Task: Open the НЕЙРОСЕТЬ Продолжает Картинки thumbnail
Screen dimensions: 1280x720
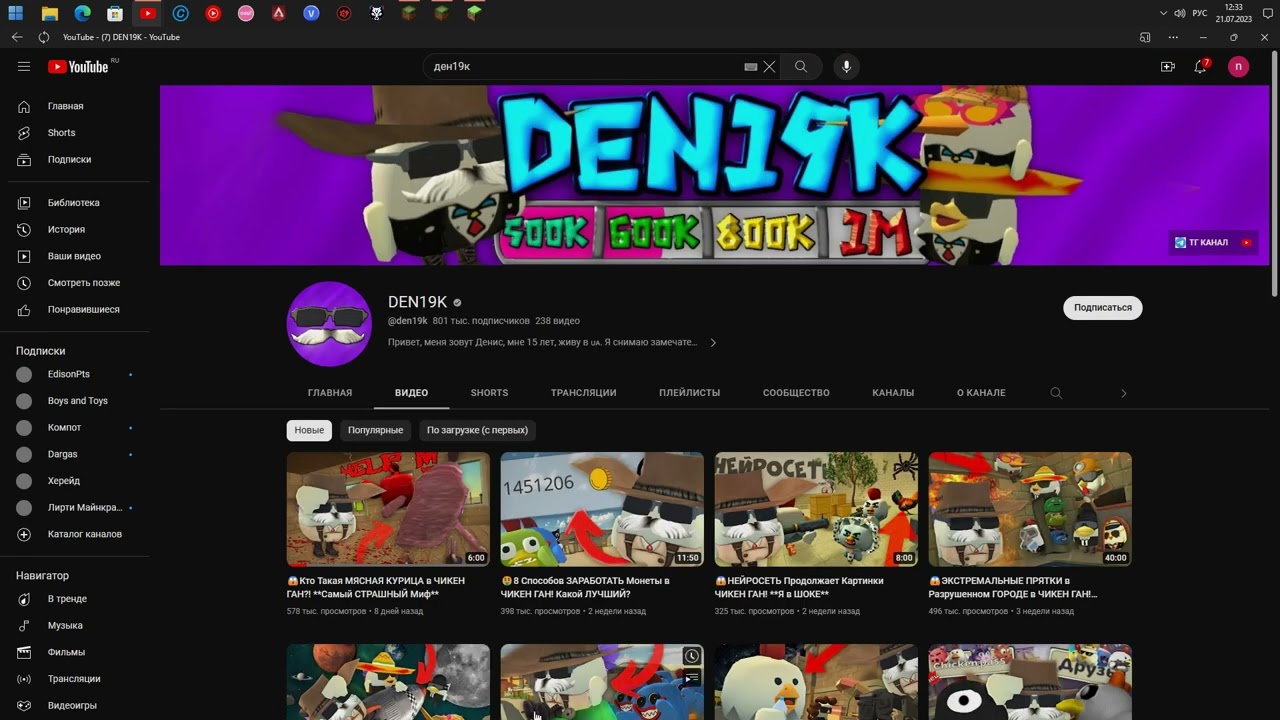Action: (x=816, y=509)
